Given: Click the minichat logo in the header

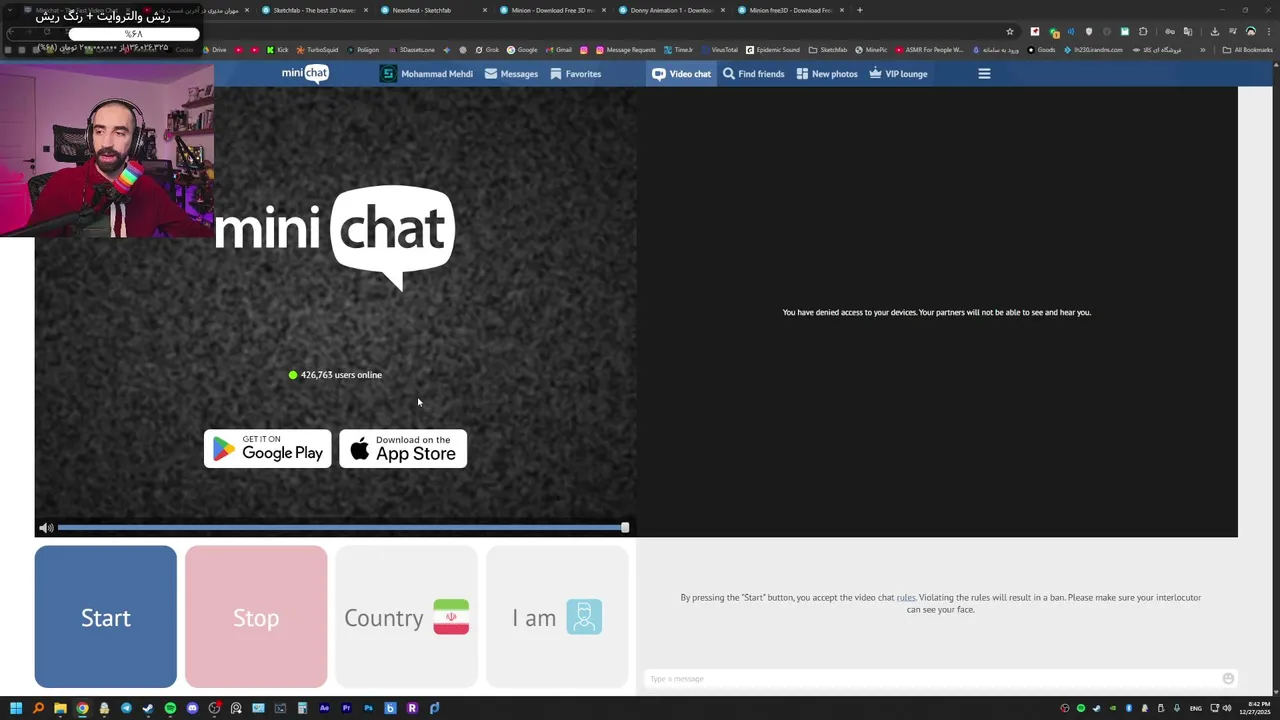Looking at the screenshot, I should (305, 73).
